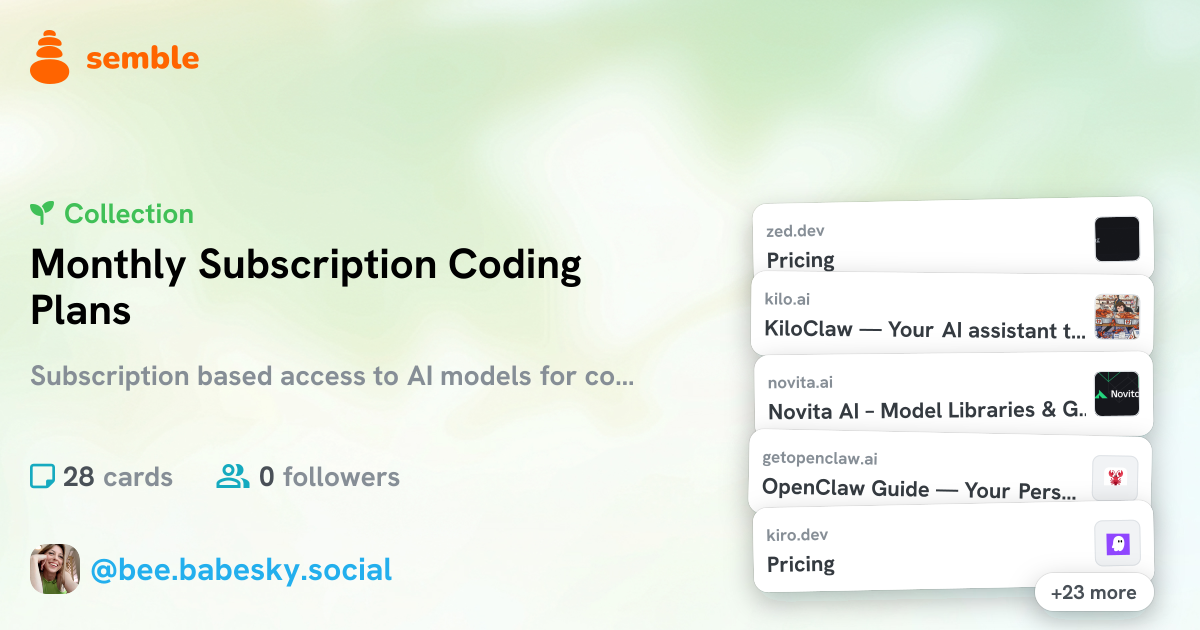
Task: Open the kiro.dev Pricing card
Action: [953, 546]
